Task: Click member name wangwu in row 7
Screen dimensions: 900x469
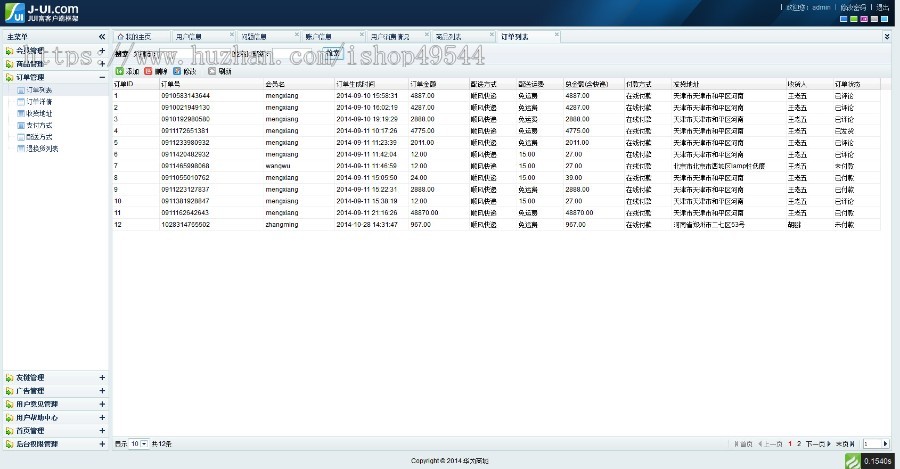Action: [278, 166]
